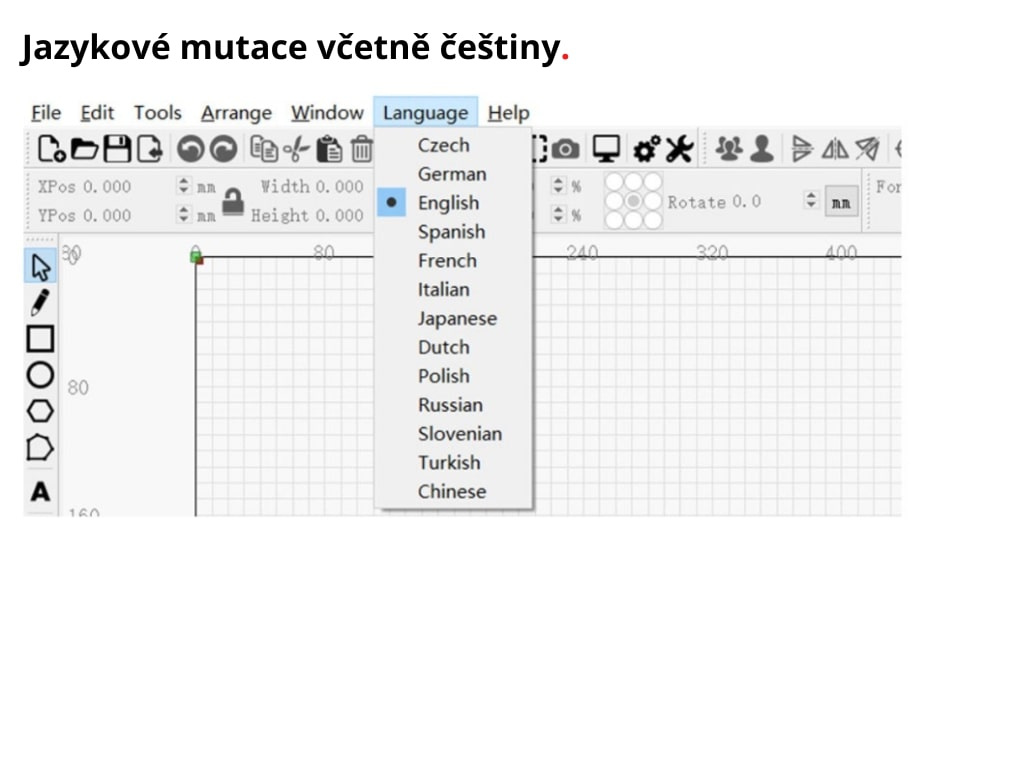Open the Window menu

tap(327, 112)
